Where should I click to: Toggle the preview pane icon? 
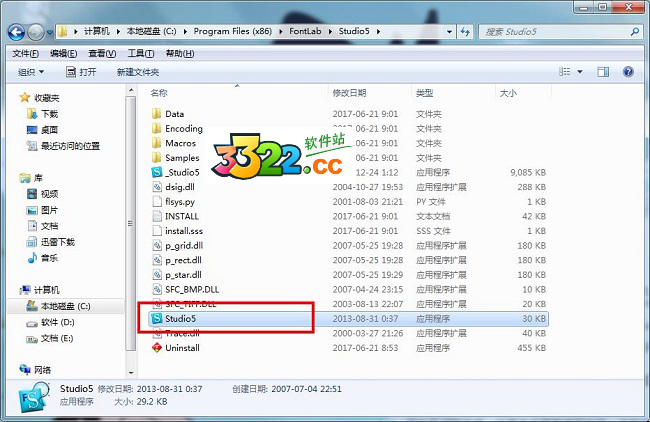(x=603, y=72)
